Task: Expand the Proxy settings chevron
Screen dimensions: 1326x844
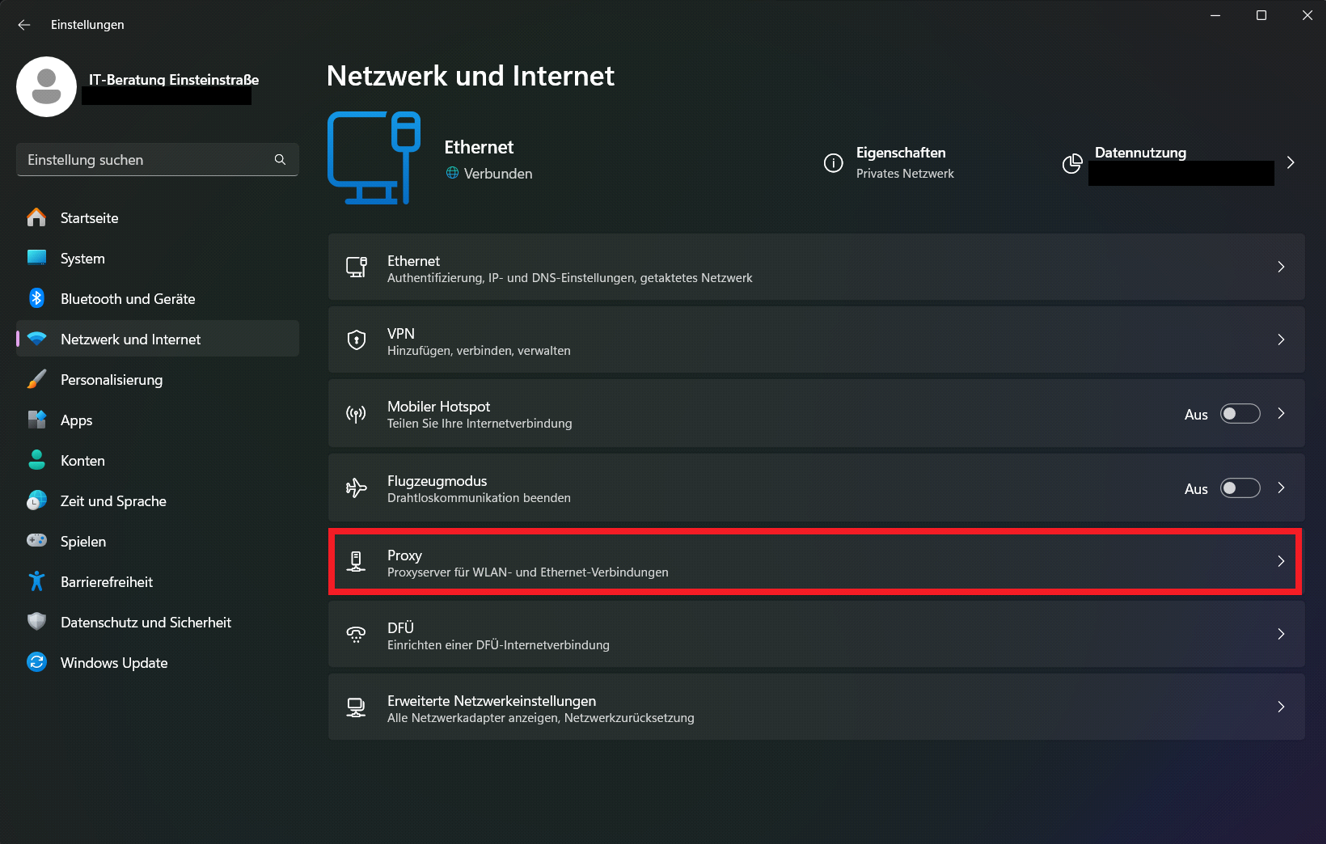Action: coord(1280,562)
